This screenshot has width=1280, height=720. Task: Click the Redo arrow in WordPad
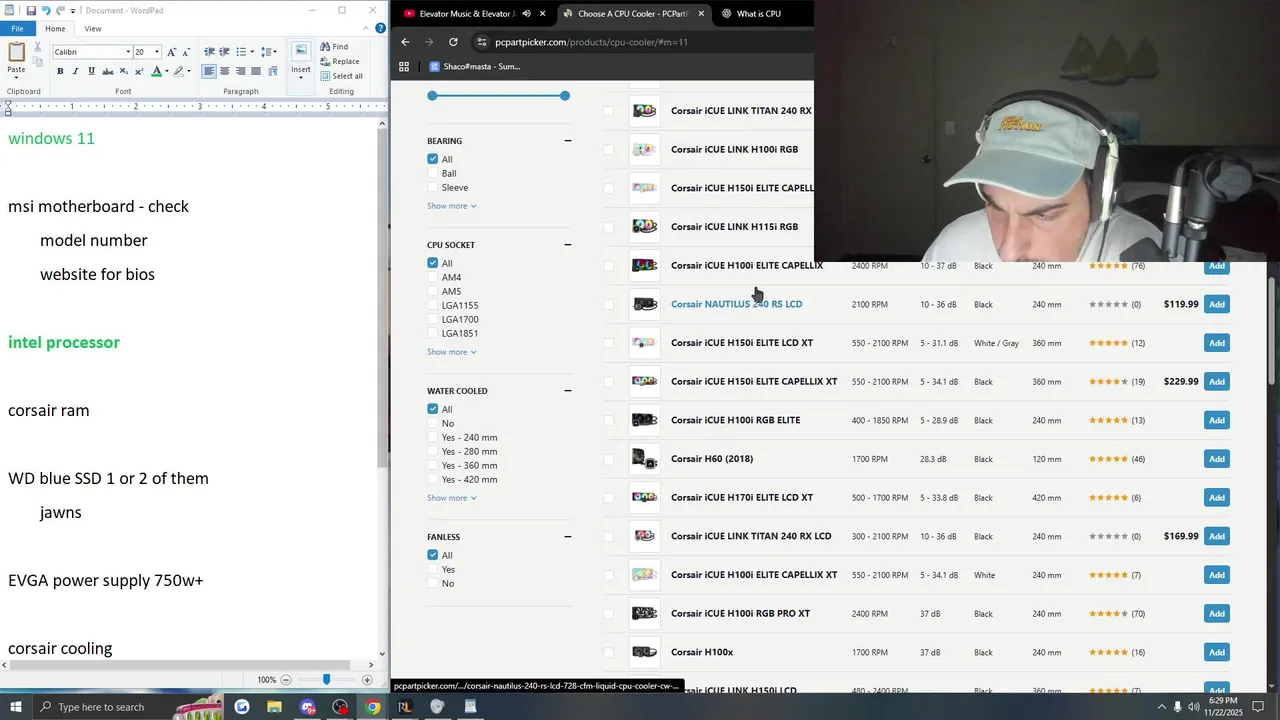pos(61,10)
